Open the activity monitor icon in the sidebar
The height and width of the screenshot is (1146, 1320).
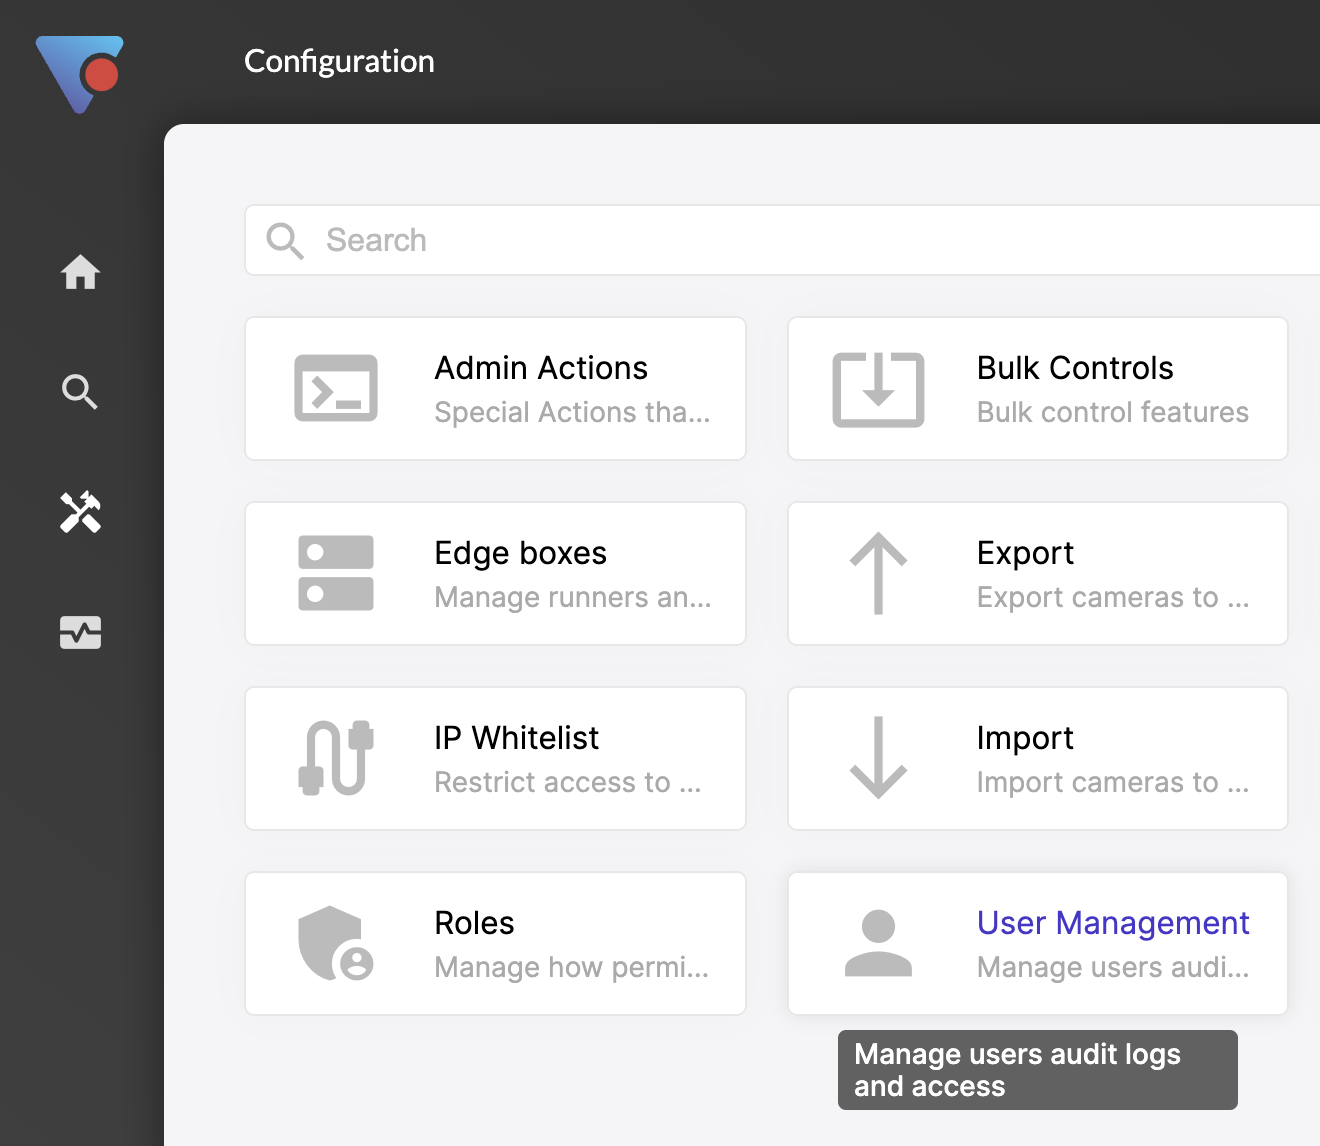click(x=80, y=632)
